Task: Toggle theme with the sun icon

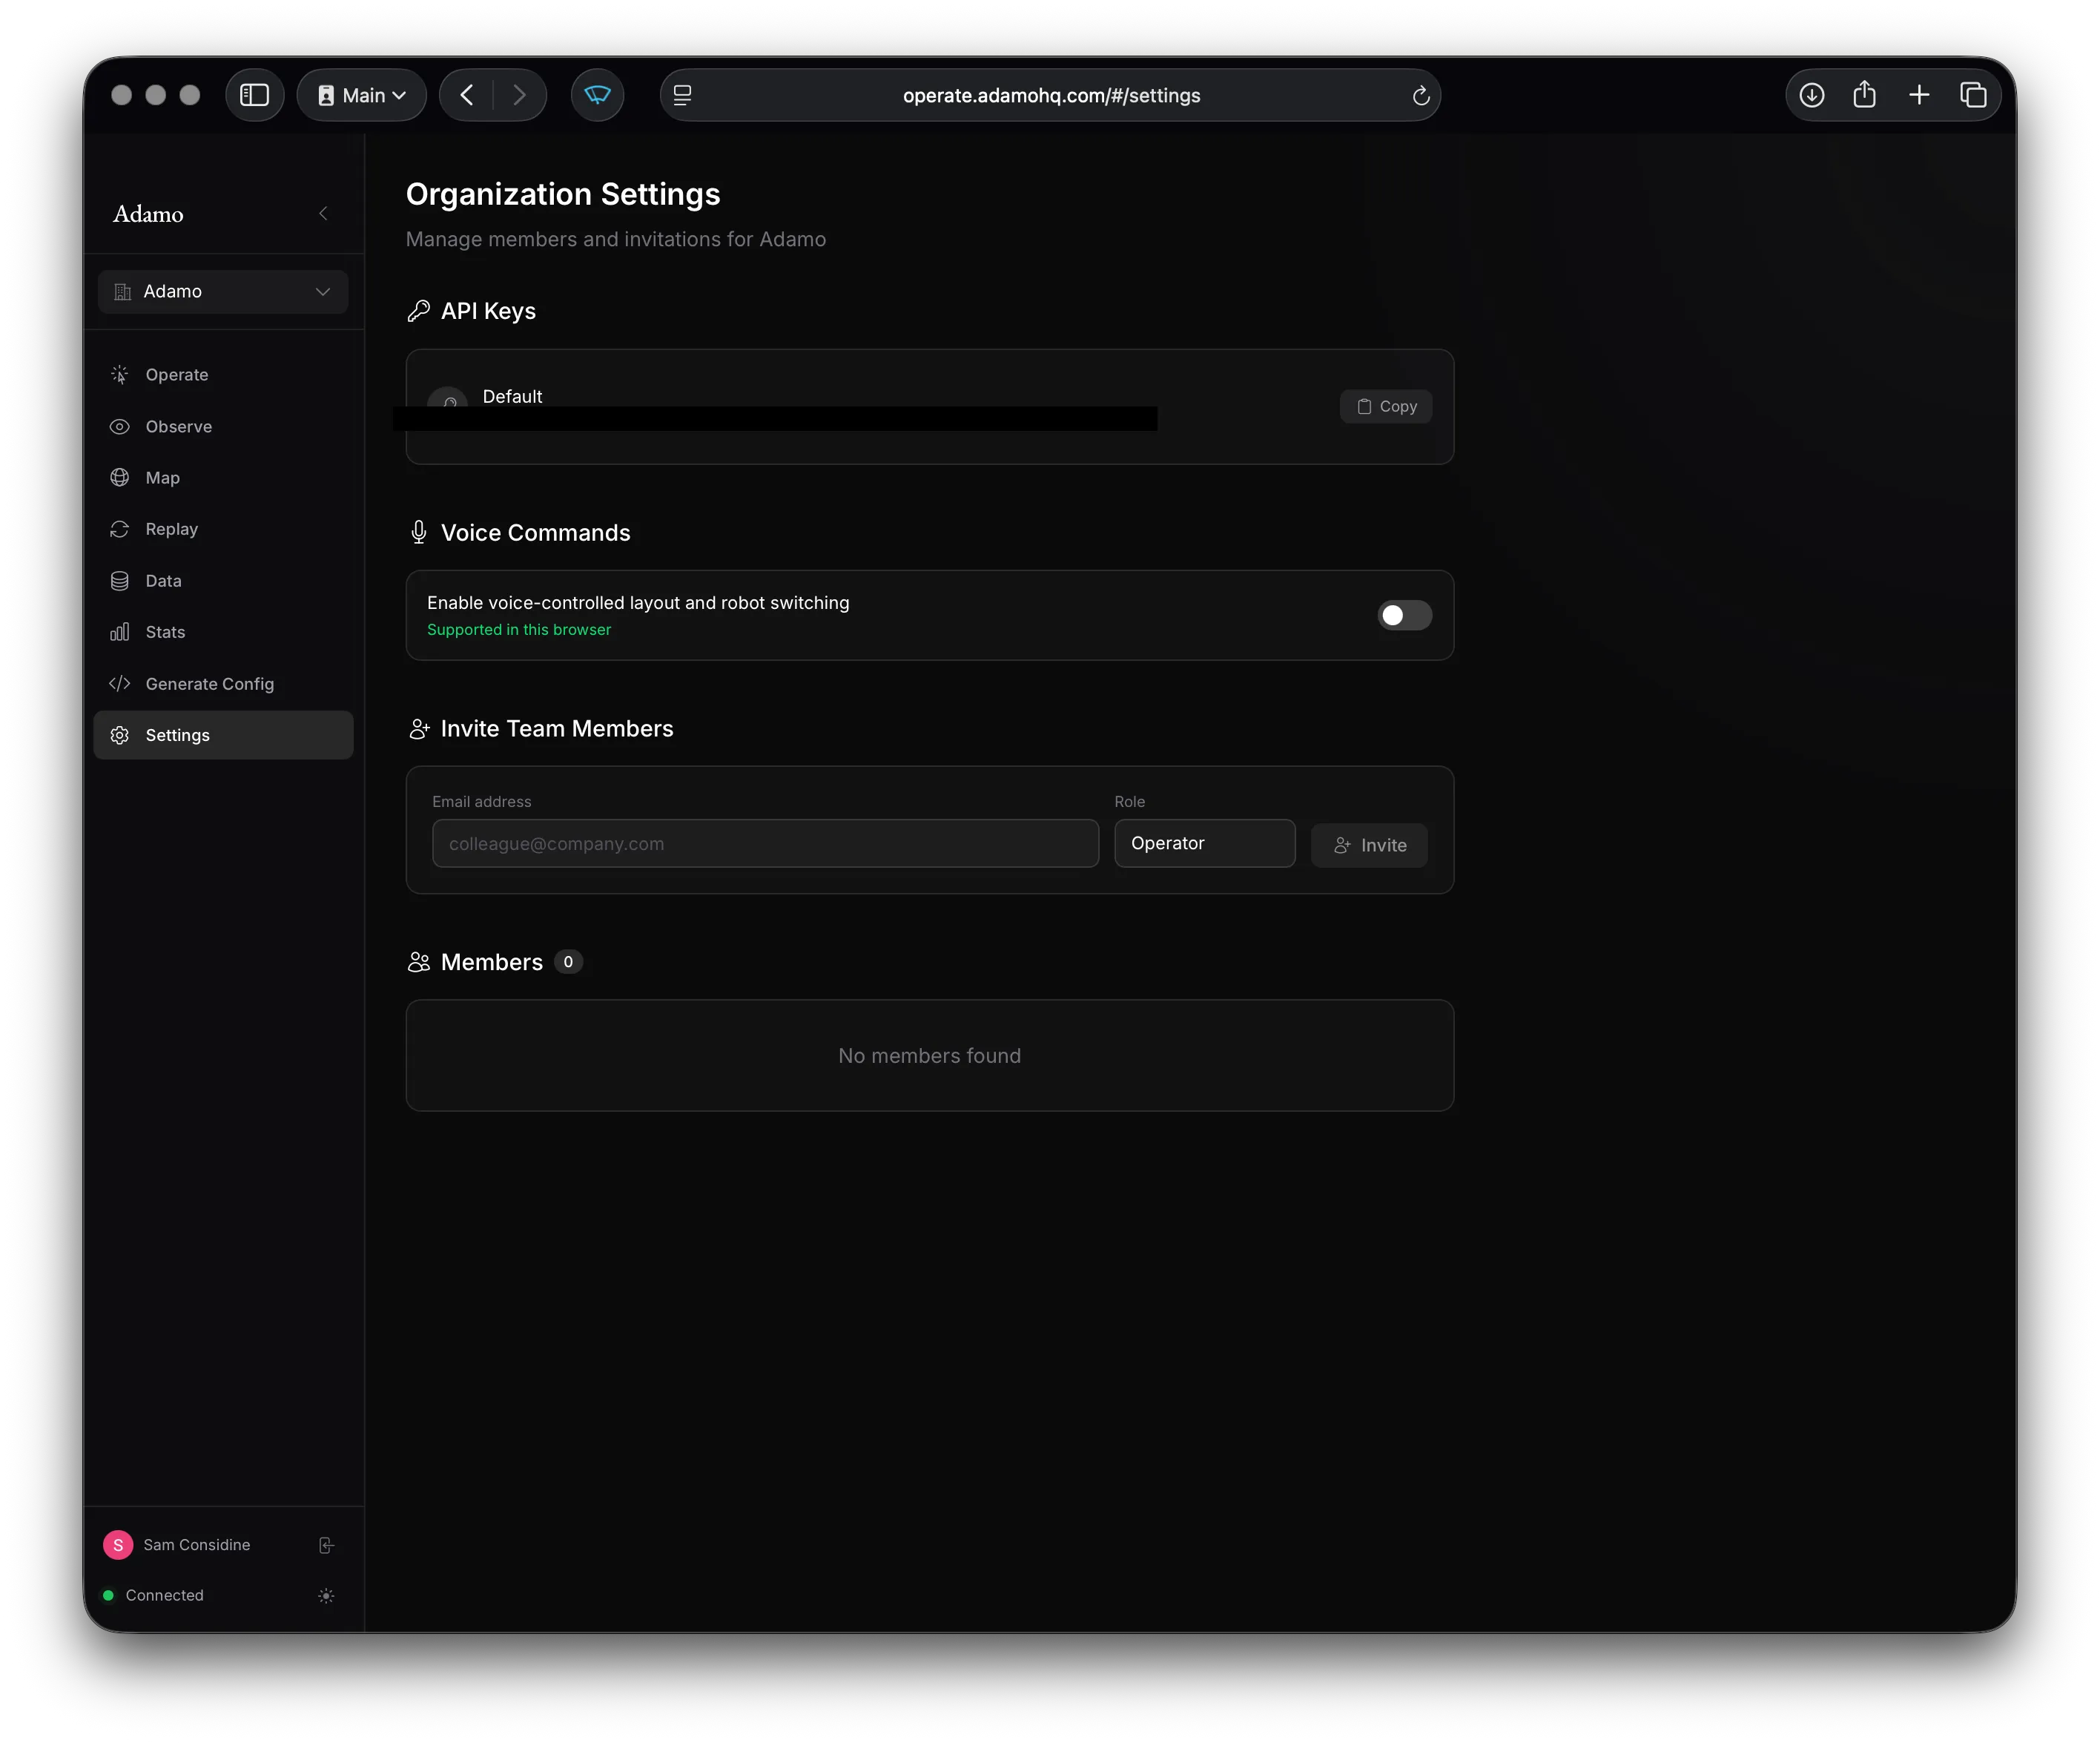Action: 326,1596
